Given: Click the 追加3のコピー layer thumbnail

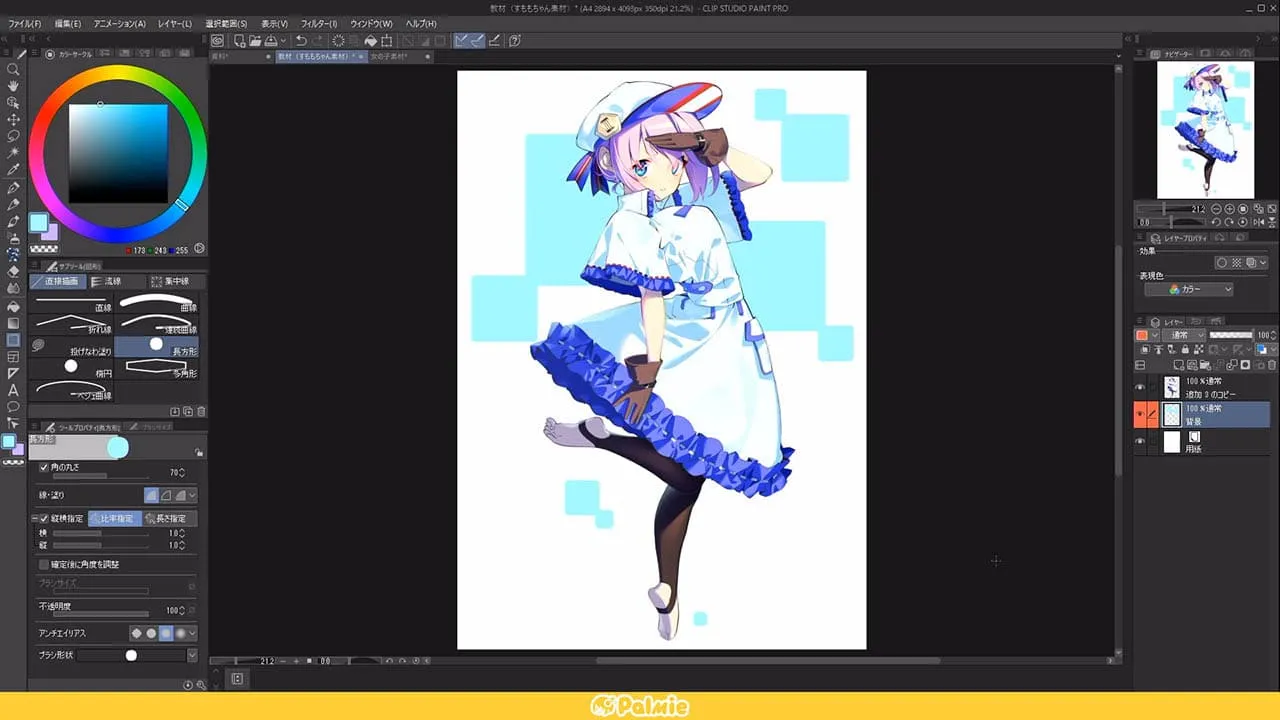Looking at the screenshot, I should 1172,385.
